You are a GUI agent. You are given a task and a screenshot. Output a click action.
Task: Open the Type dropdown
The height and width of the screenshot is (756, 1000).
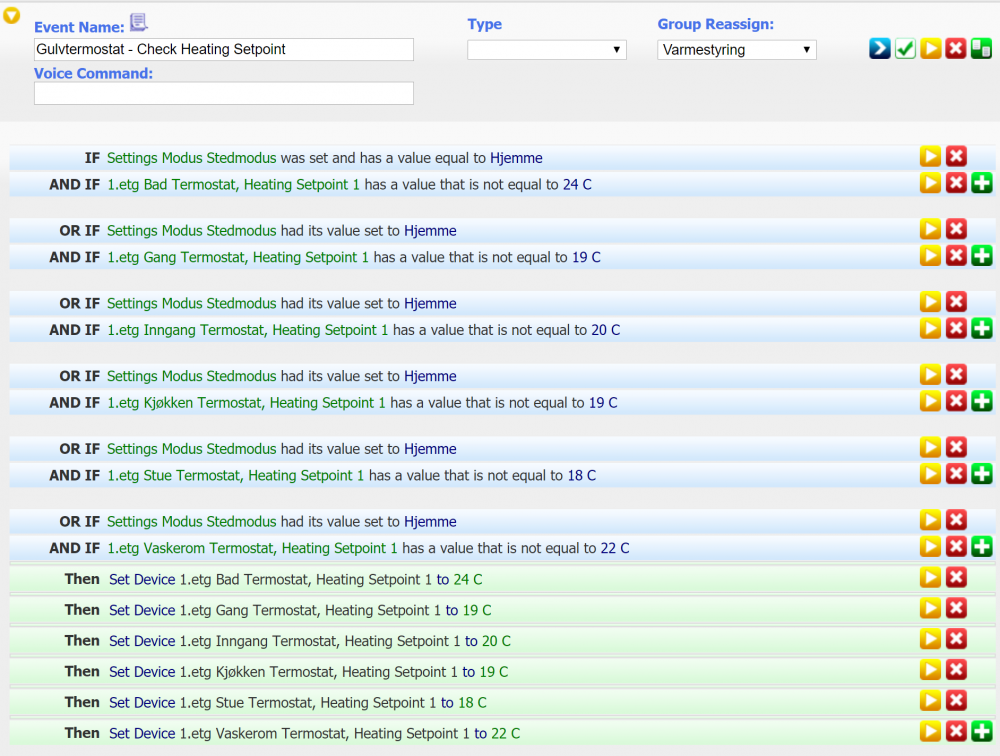point(546,50)
